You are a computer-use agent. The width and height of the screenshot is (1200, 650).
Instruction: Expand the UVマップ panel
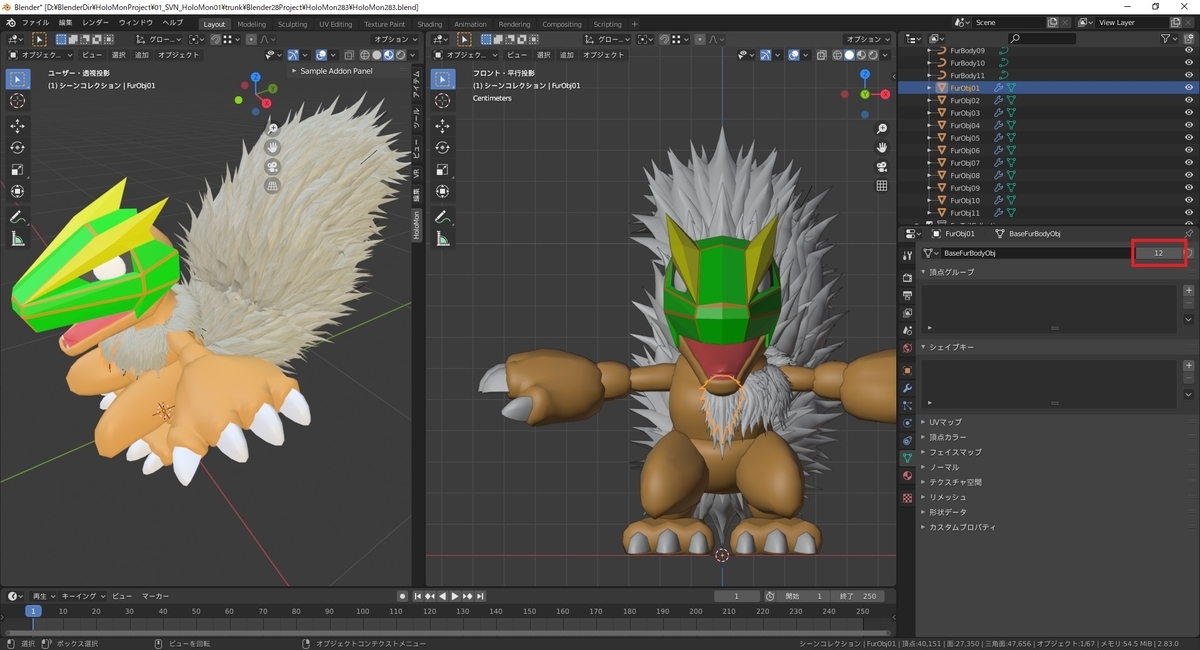click(1057, 422)
